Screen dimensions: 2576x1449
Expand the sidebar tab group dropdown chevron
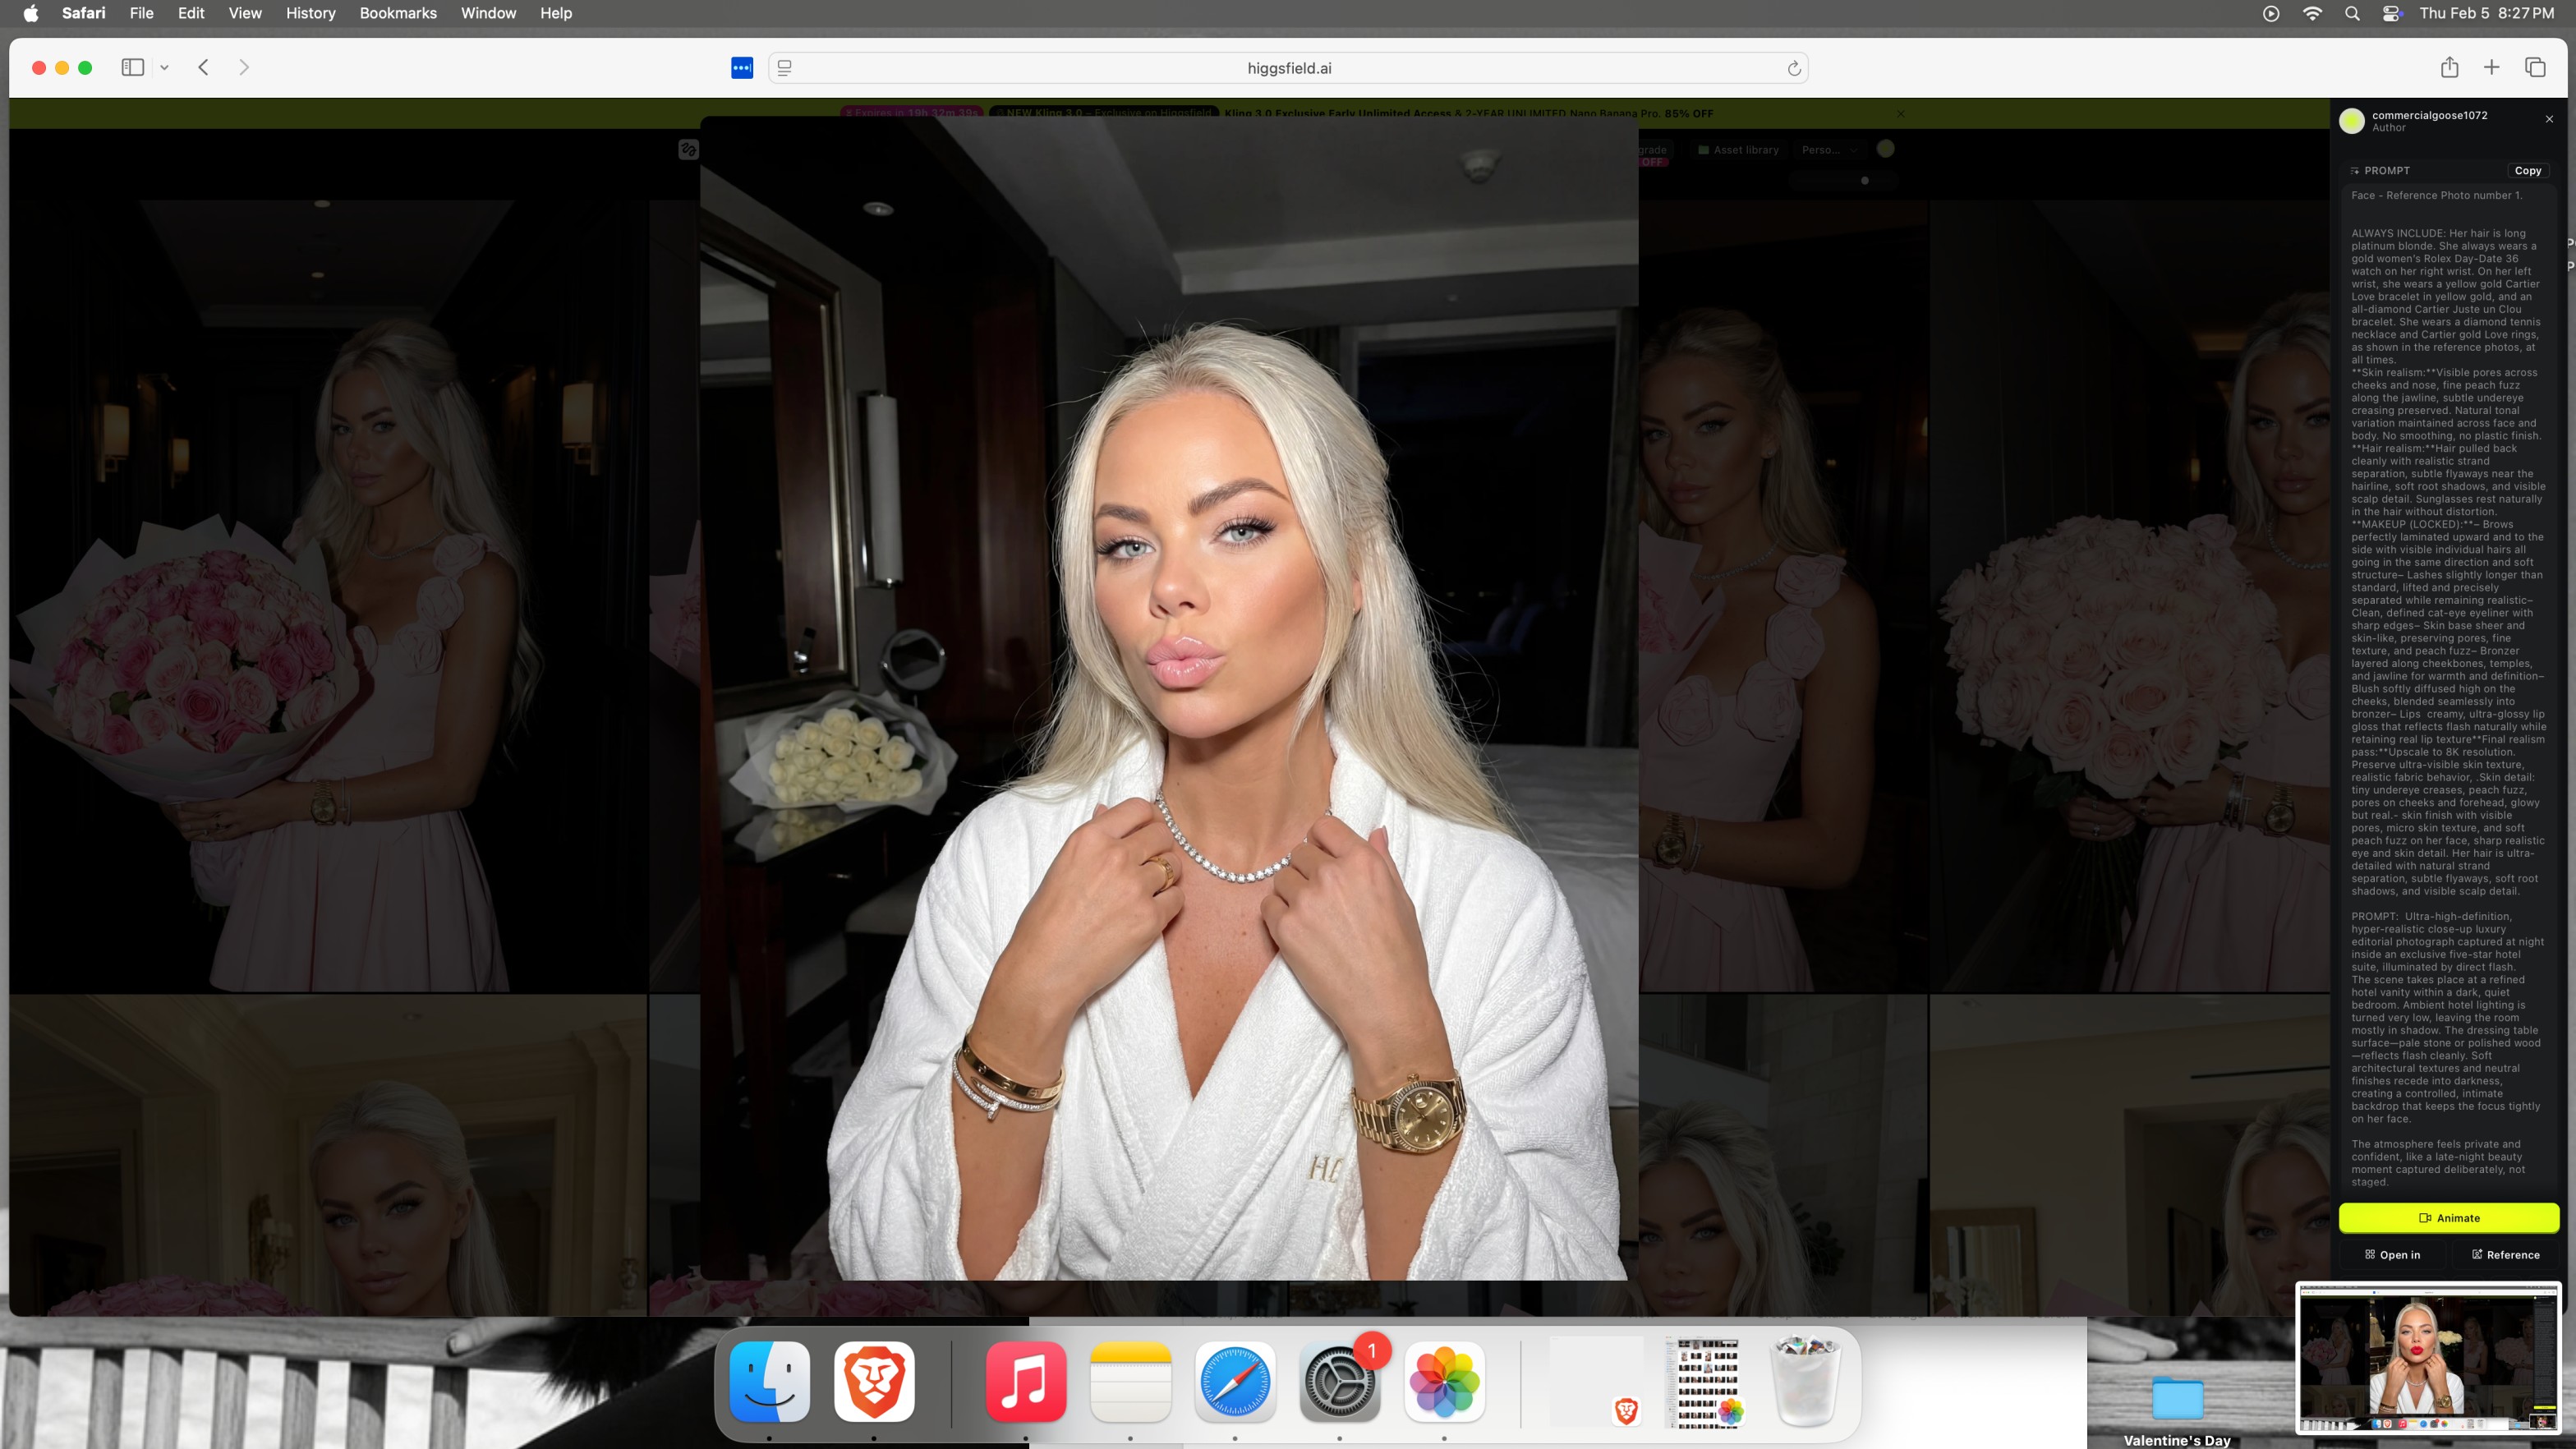pyautogui.click(x=165, y=67)
